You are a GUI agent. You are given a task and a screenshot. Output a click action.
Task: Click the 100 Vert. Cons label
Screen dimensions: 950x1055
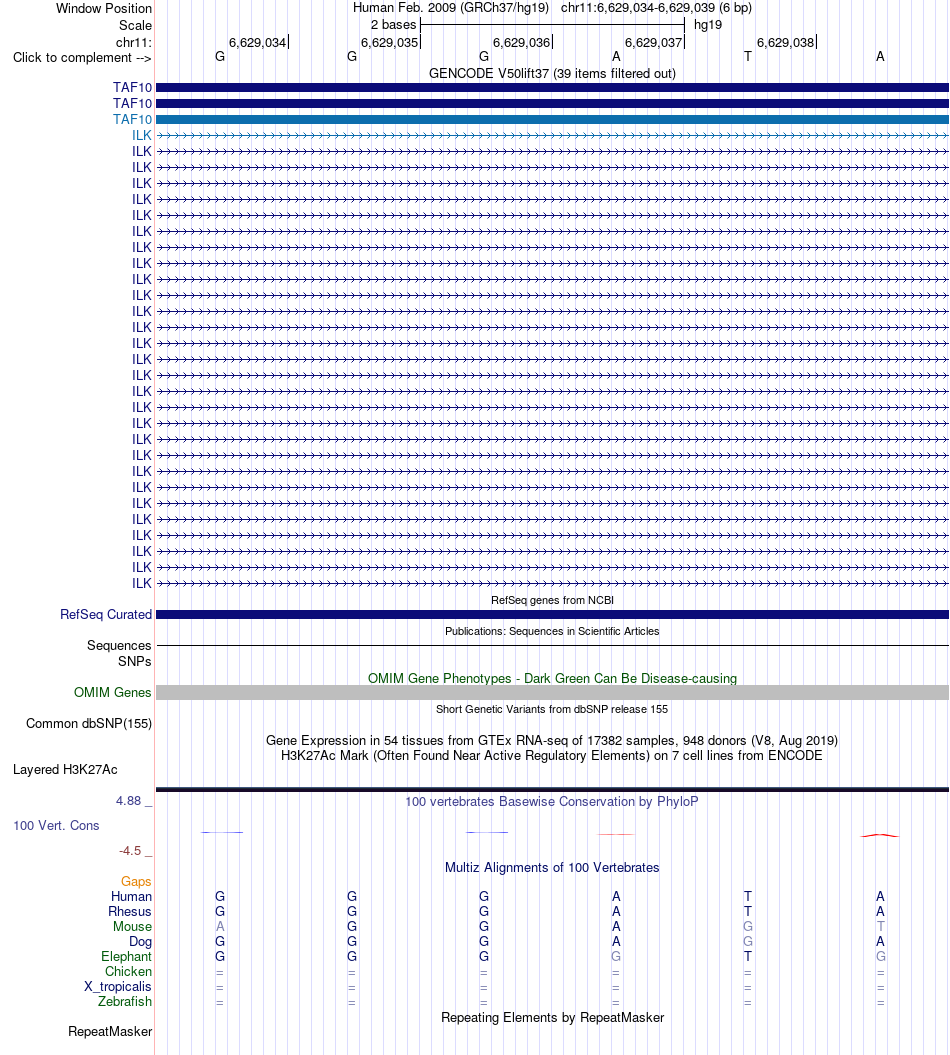pyautogui.click(x=57, y=826)
